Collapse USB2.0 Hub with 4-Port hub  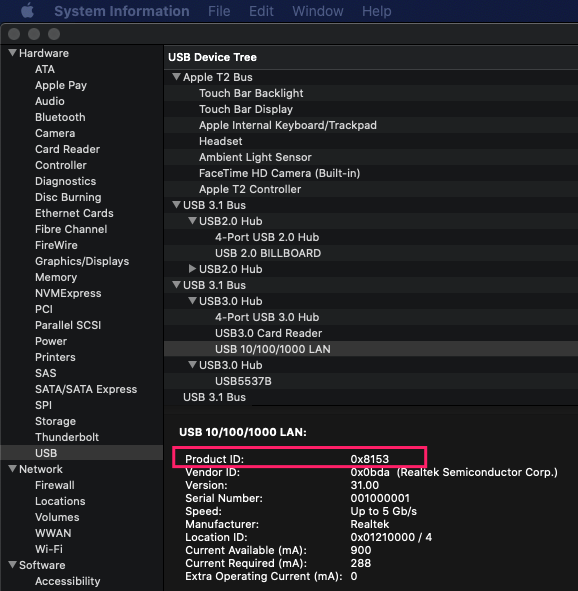pyautogui.click(x=193, y=220)
